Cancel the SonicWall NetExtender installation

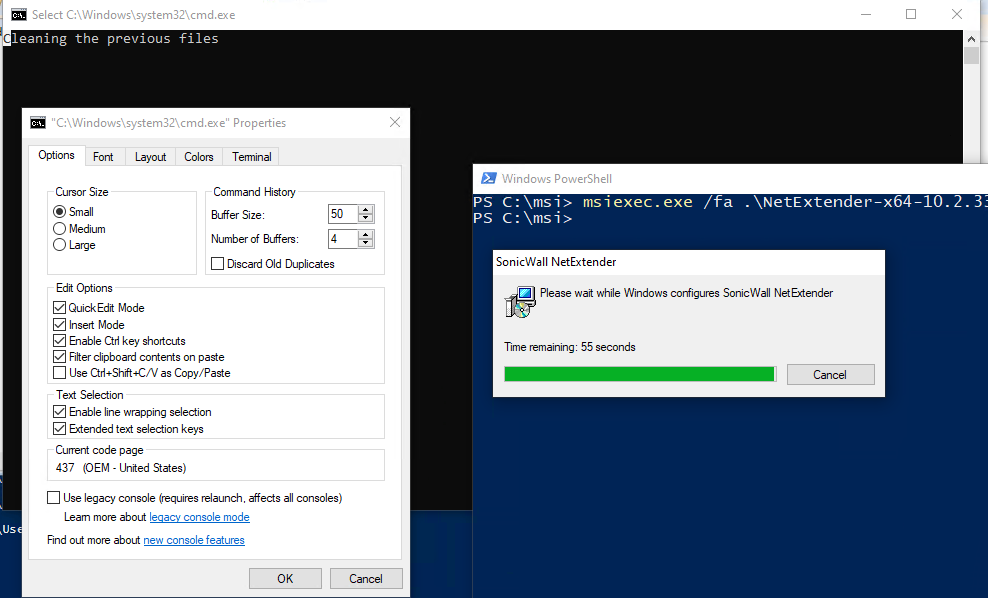click(x=830, y=374)
